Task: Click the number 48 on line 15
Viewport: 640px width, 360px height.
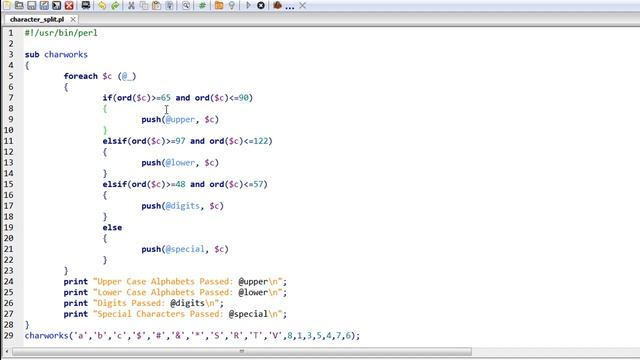Action: click(x=180, y=184)
